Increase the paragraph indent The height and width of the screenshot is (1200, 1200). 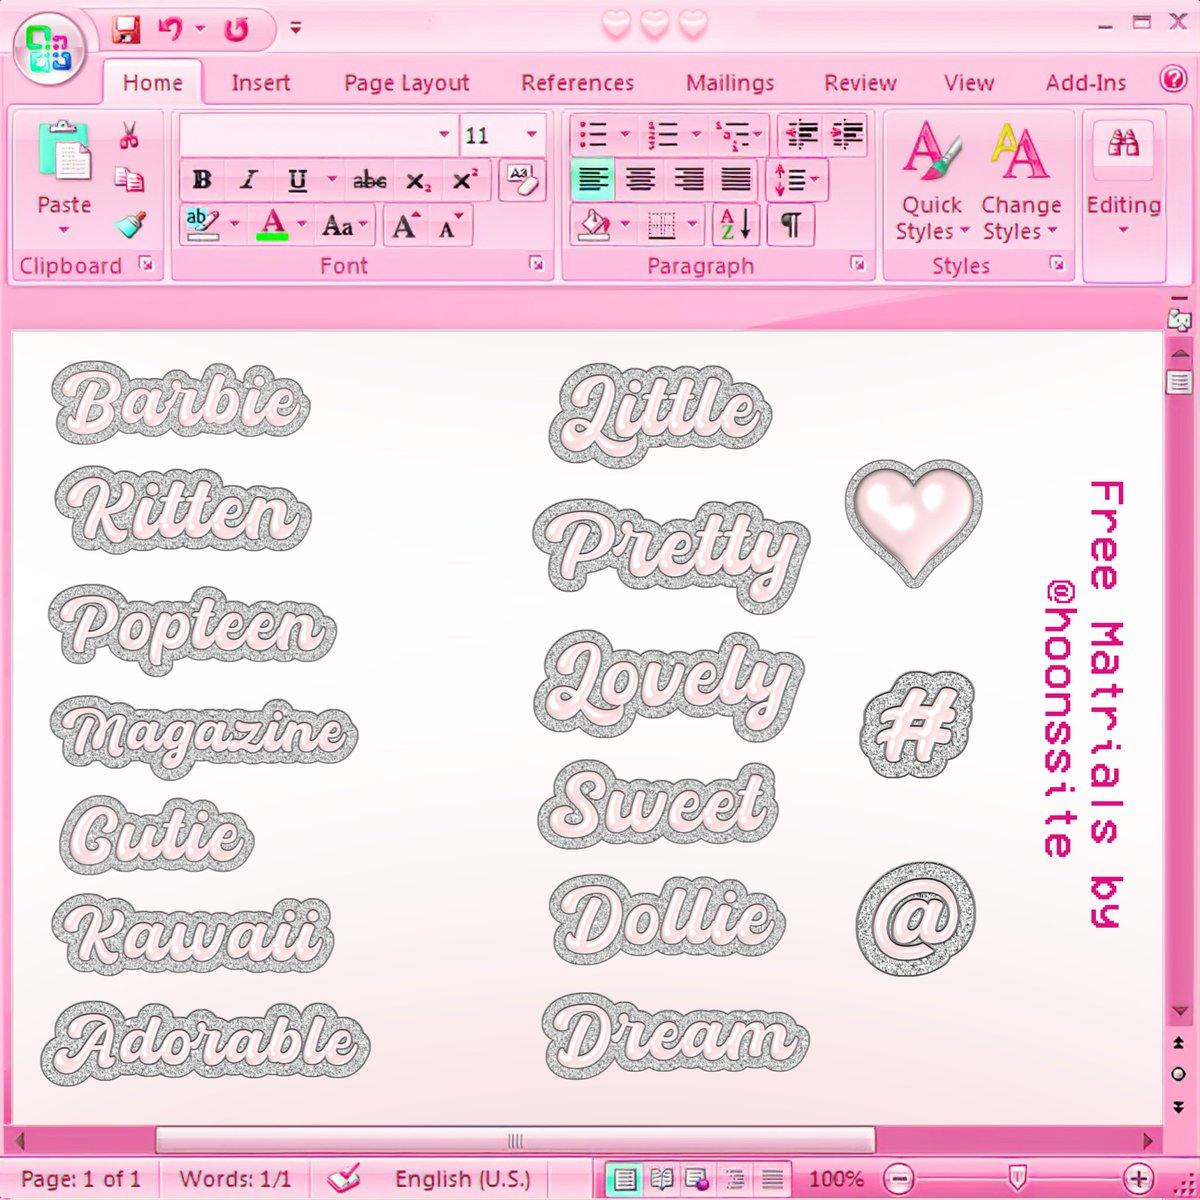(x=846, y=134)
